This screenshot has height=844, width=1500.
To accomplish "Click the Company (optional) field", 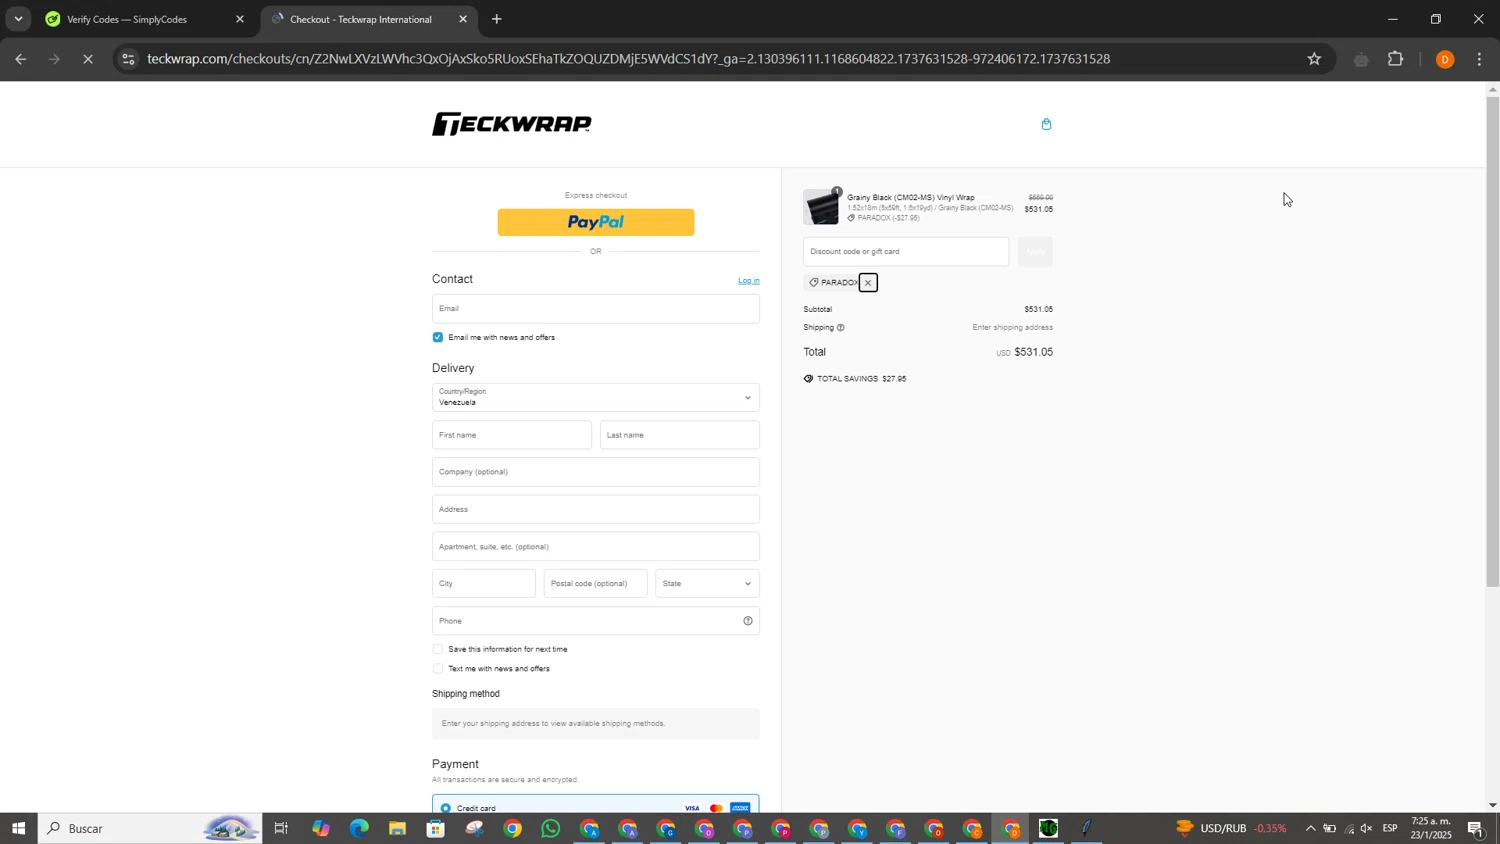I will (596, 472).
